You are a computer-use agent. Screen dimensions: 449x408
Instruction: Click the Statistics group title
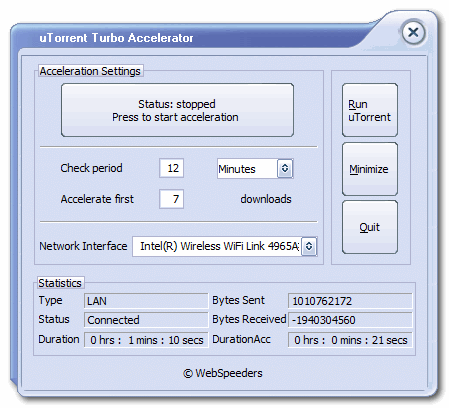[60, 283]
